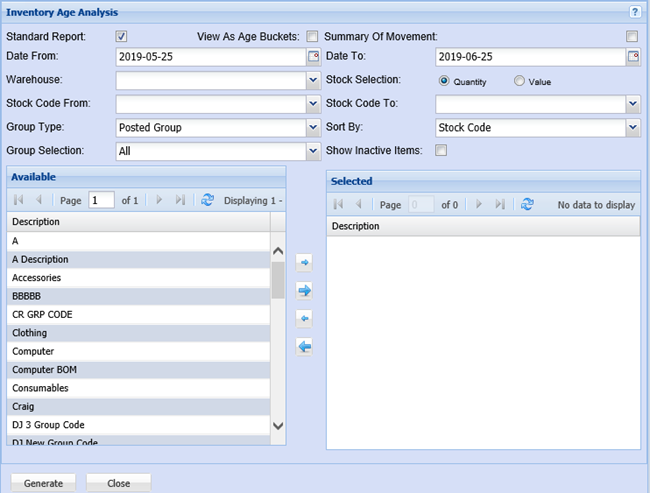Viewport: 650px width, 493px height.
Task: Move all items to Selected list
Action: tap(305, 291)
